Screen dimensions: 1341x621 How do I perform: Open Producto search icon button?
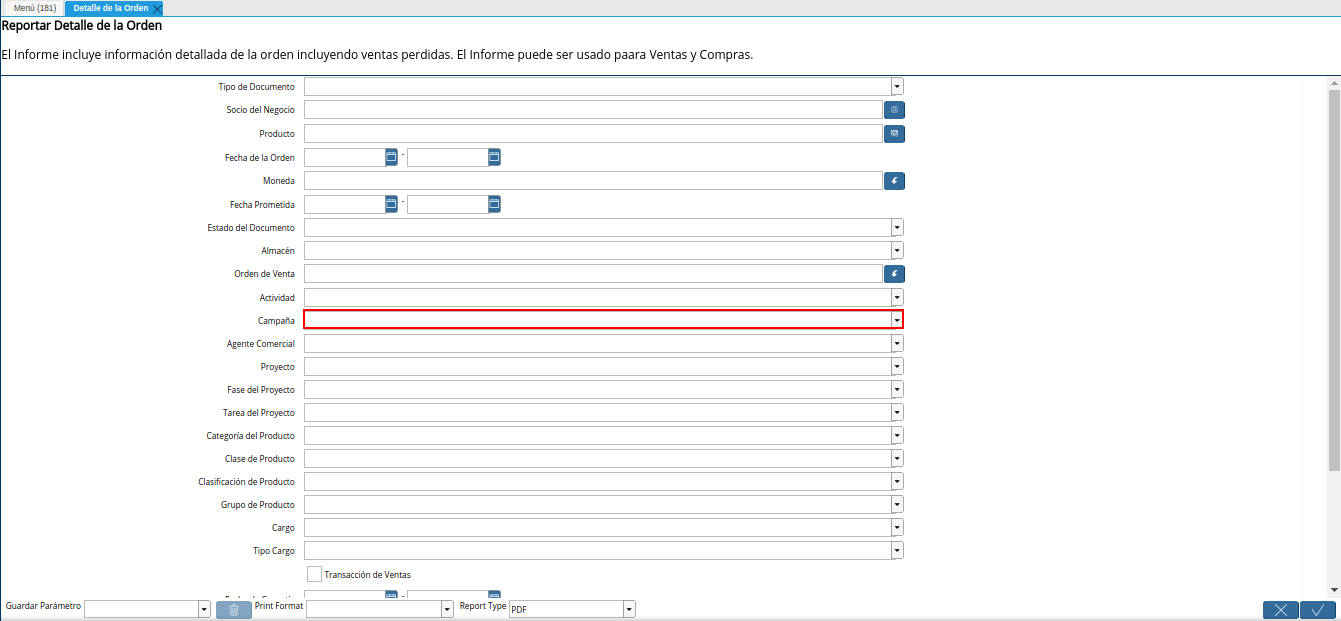[x=894, y=133]
